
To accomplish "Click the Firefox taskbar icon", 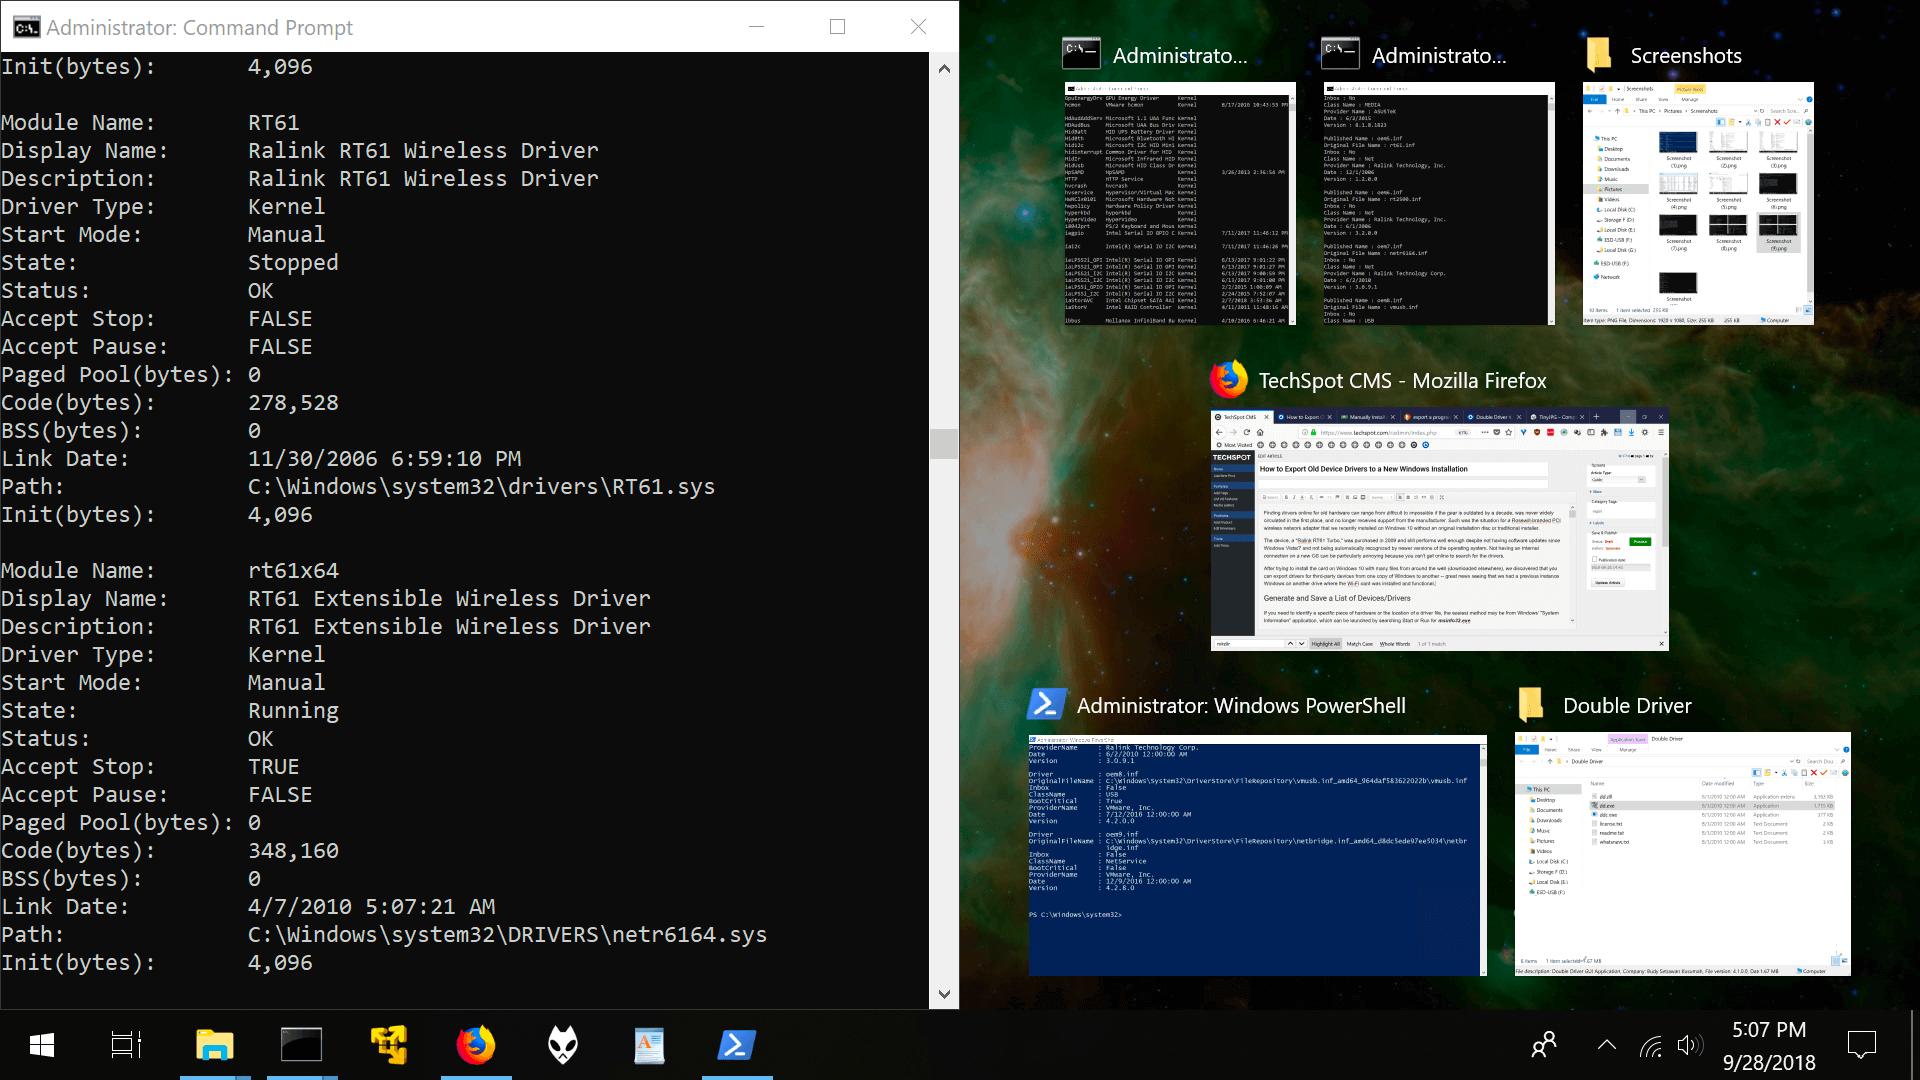I will click(x=476, y=1045).
